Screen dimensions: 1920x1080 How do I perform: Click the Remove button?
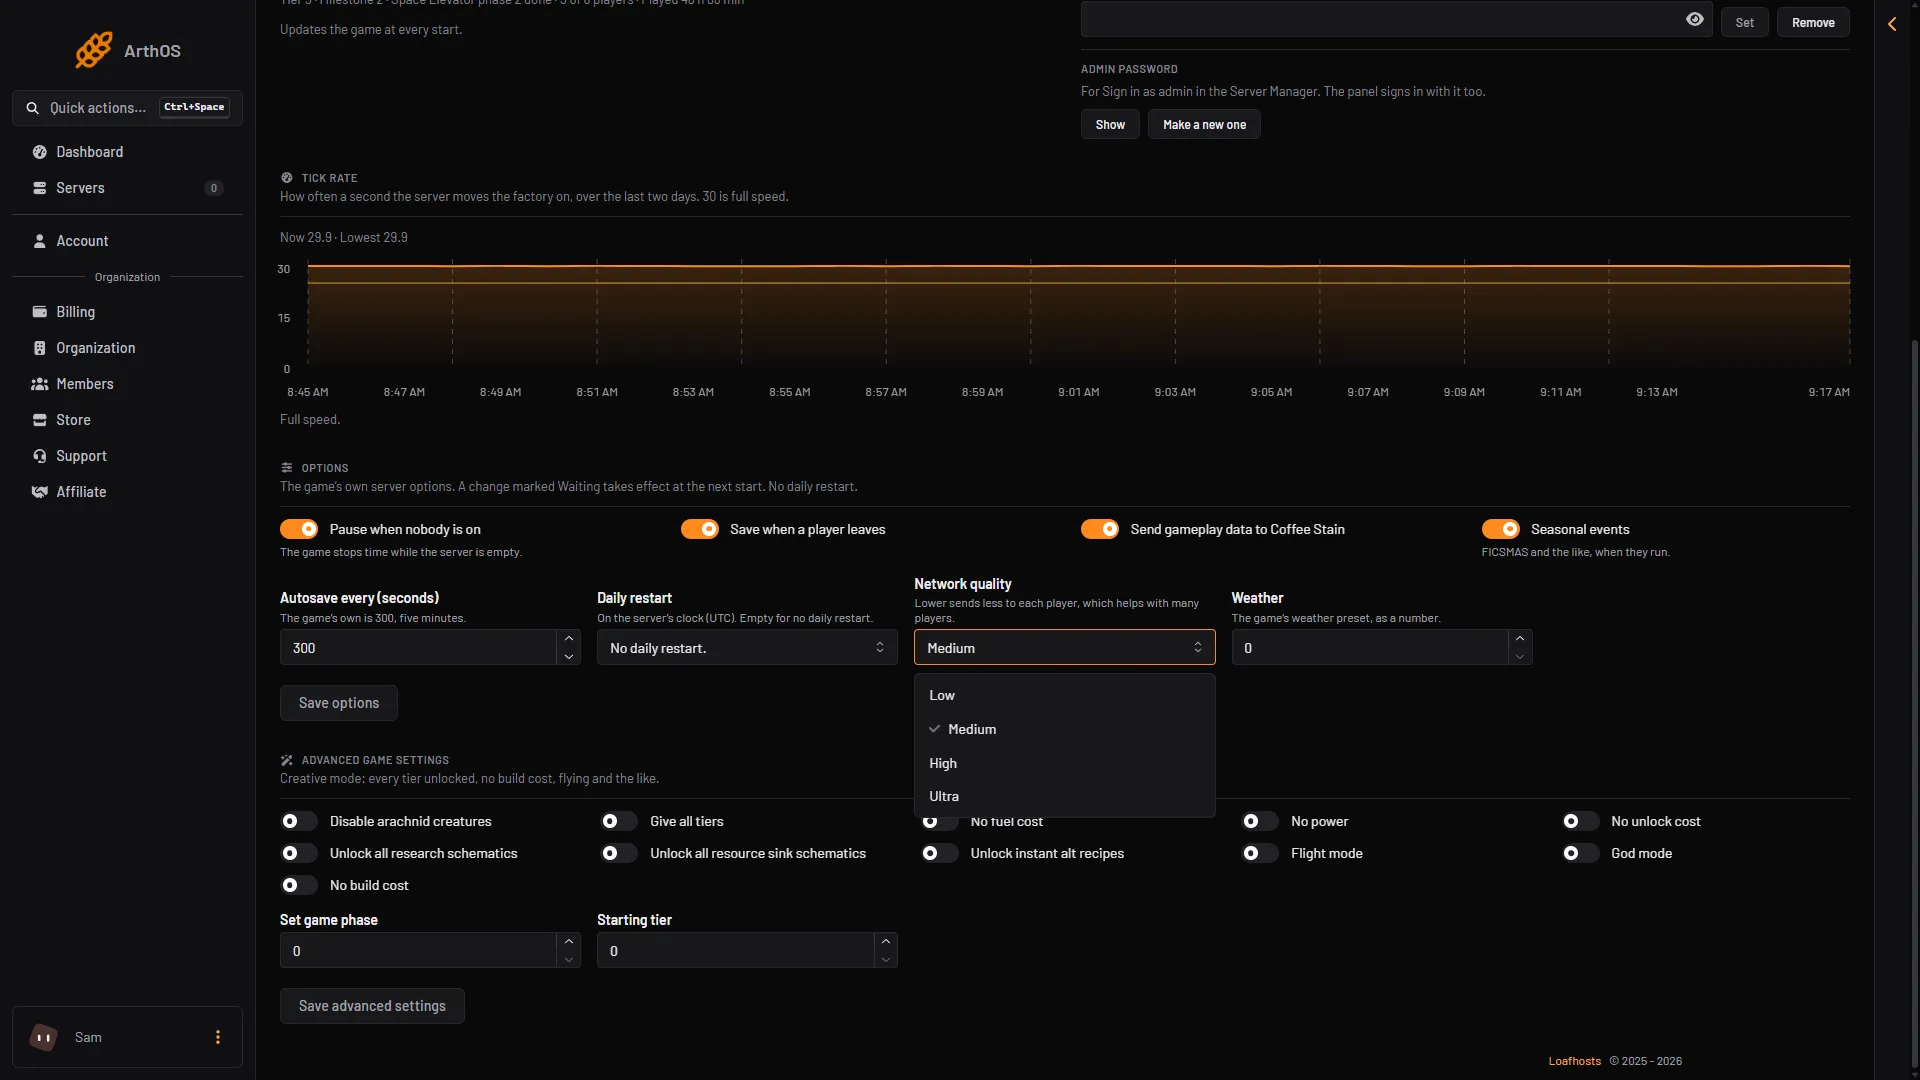(1813, 22)
